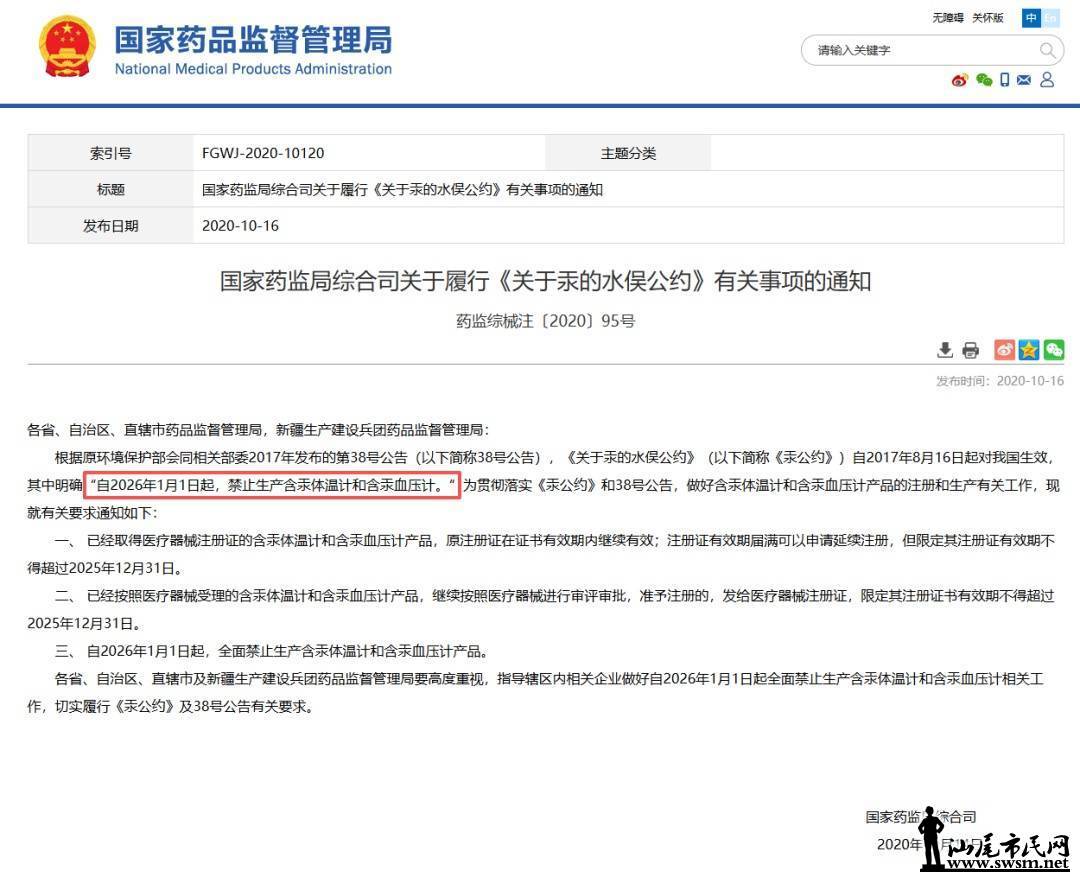Print the article with the printer icon

(x=970, y=350)
